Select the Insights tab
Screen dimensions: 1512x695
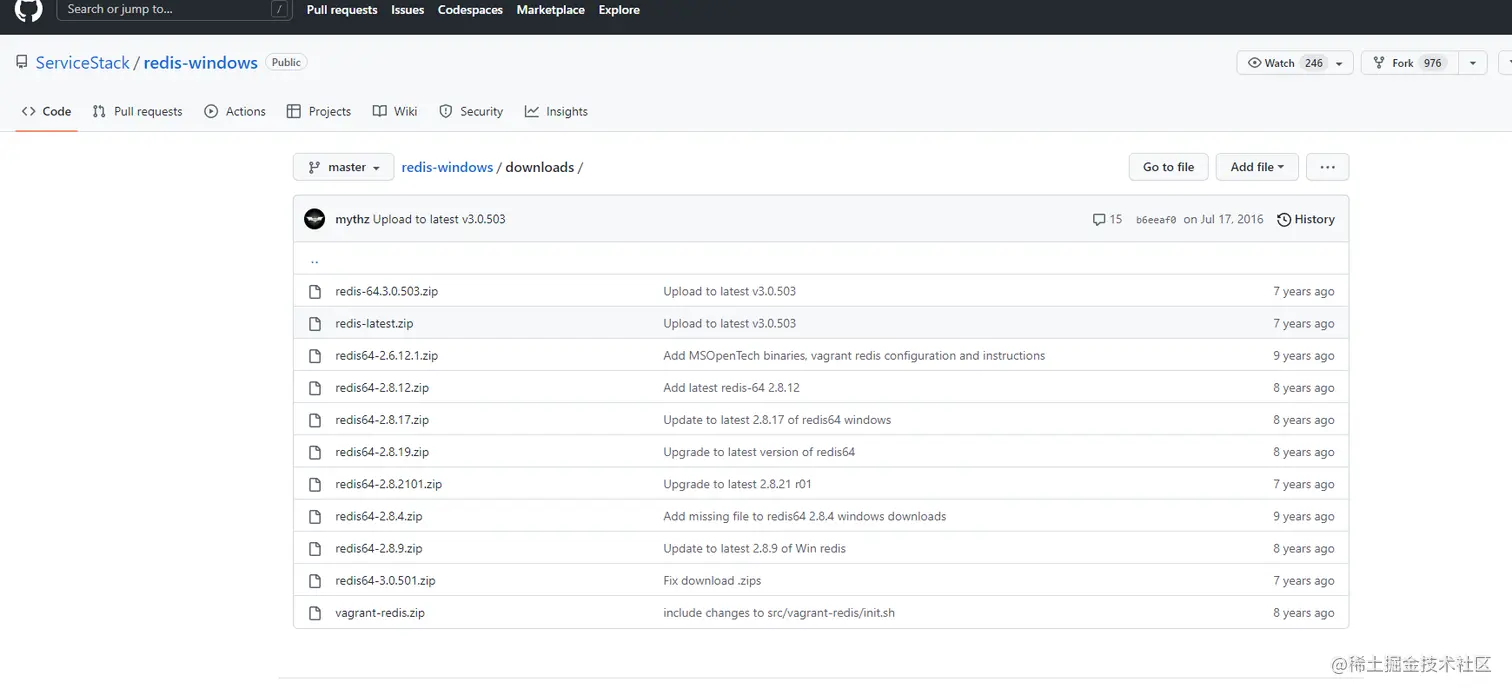coord(557,111)
